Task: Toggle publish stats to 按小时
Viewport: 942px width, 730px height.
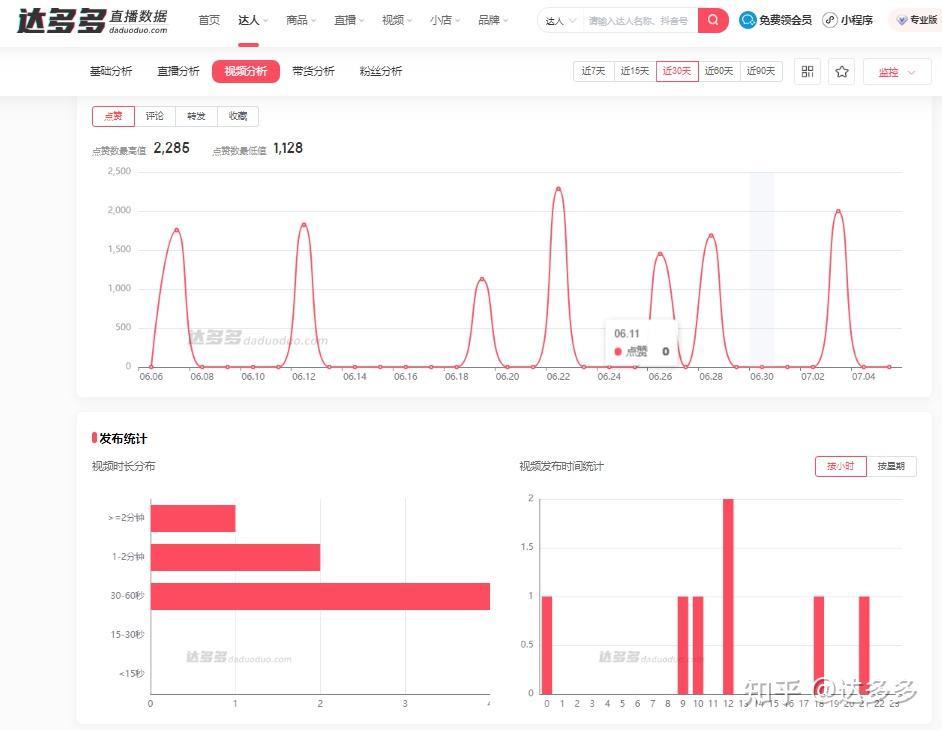Action: (840, 467)
